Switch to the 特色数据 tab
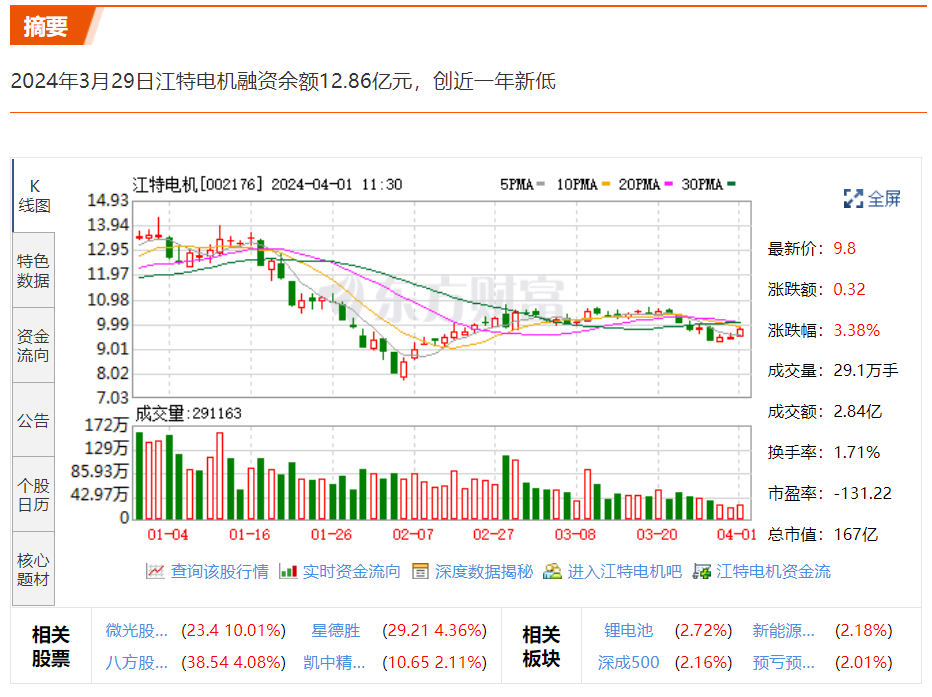The width and height of the screenshot is (932, 697). click(x=34, y=270)
